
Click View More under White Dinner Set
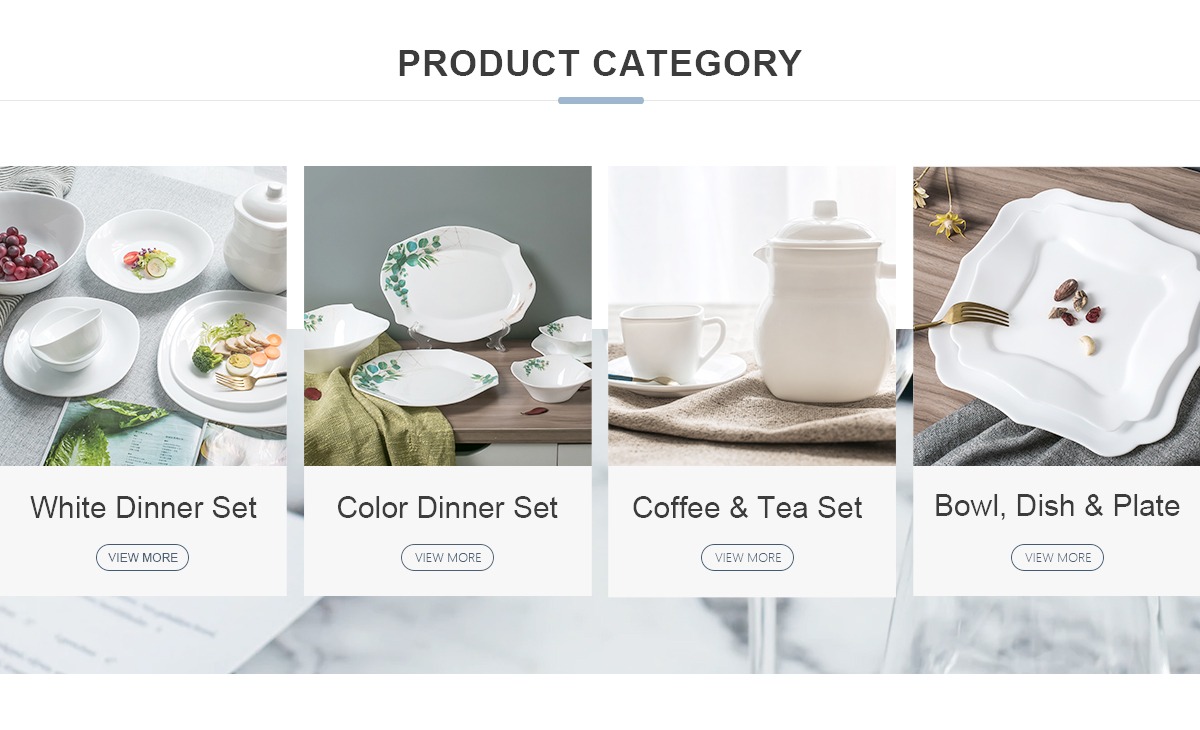[x=142, y=558]
